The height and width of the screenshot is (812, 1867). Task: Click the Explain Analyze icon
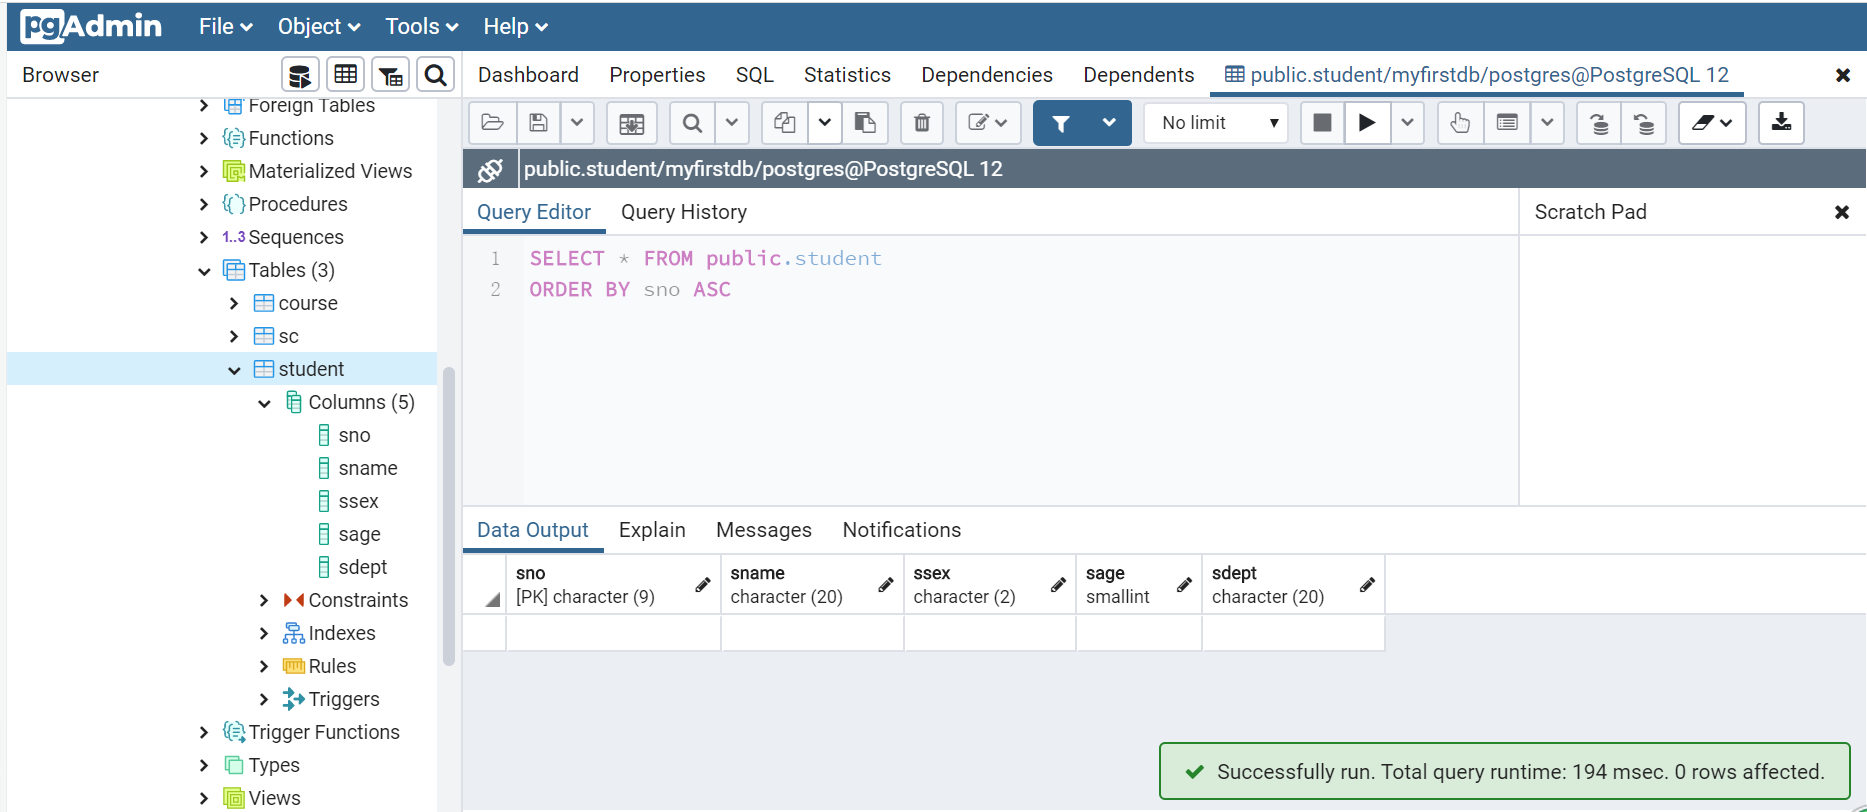pos(1507,123)
